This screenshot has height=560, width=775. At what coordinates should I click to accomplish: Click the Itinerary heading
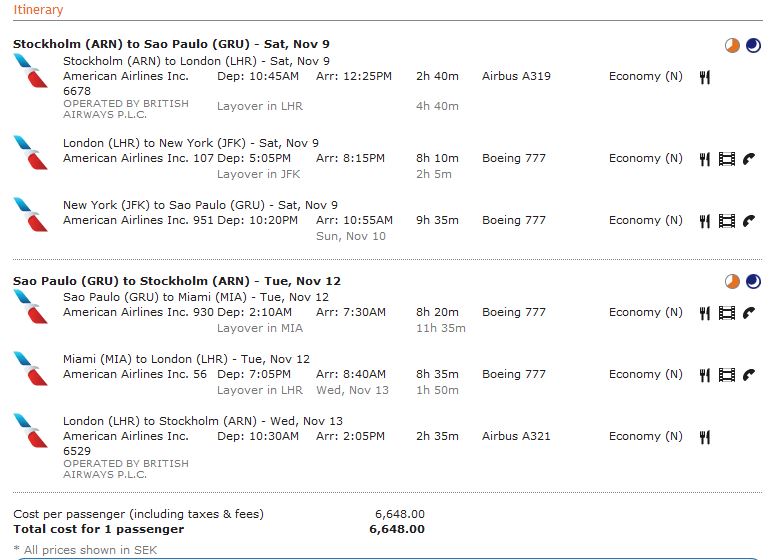point(38,10)
